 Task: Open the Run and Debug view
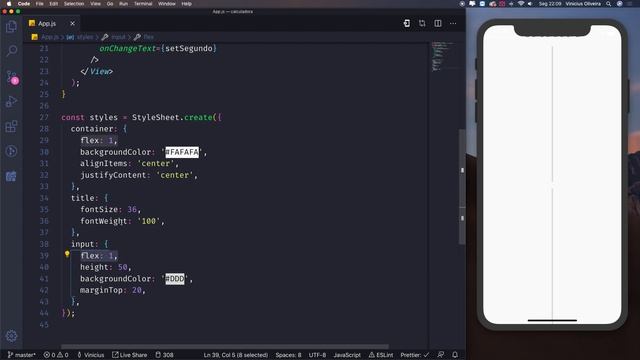tap(11, 101)
